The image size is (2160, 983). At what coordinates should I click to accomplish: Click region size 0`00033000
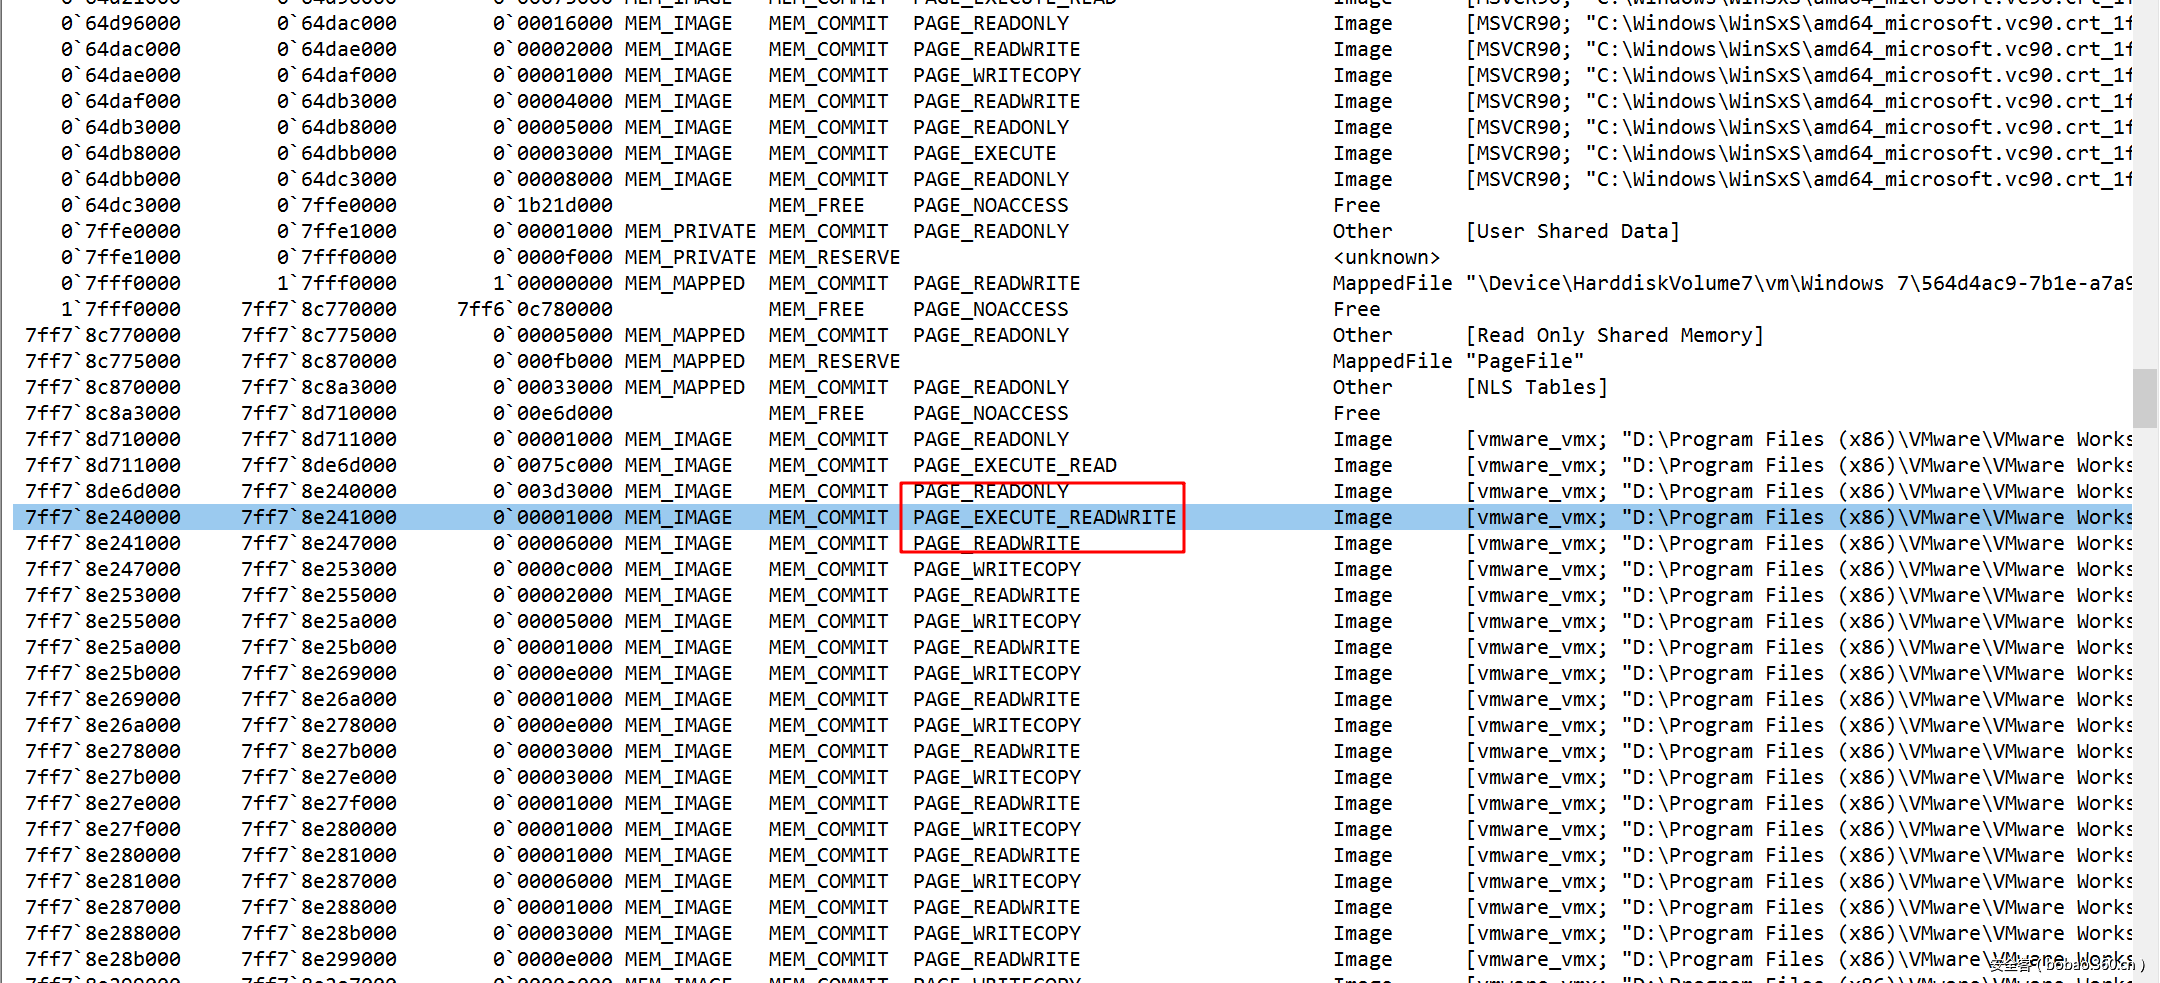[553, 387]
